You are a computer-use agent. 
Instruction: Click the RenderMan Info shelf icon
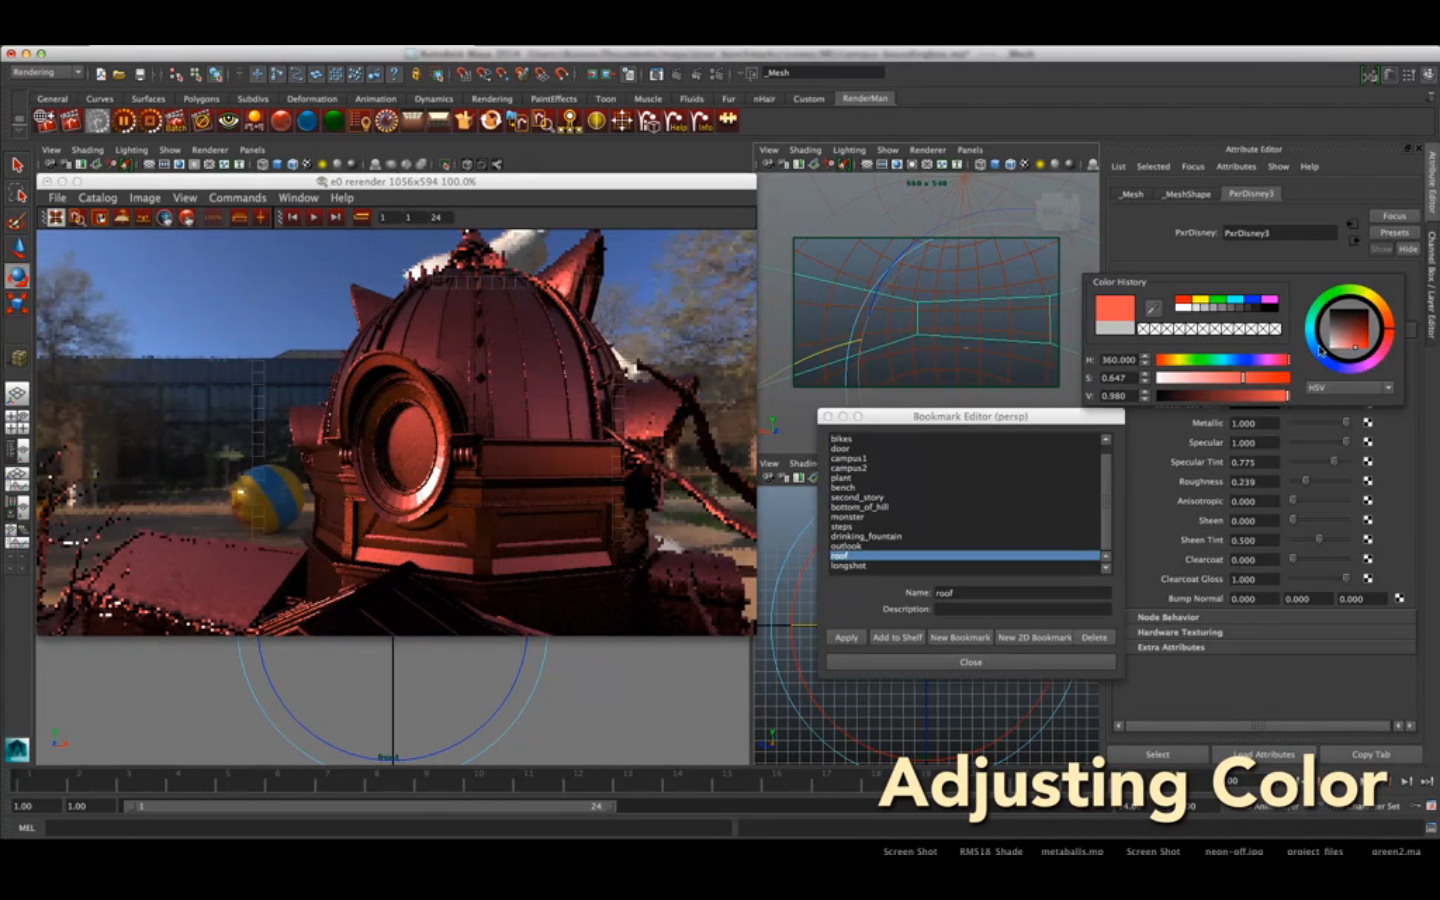(x=702, y=121)
